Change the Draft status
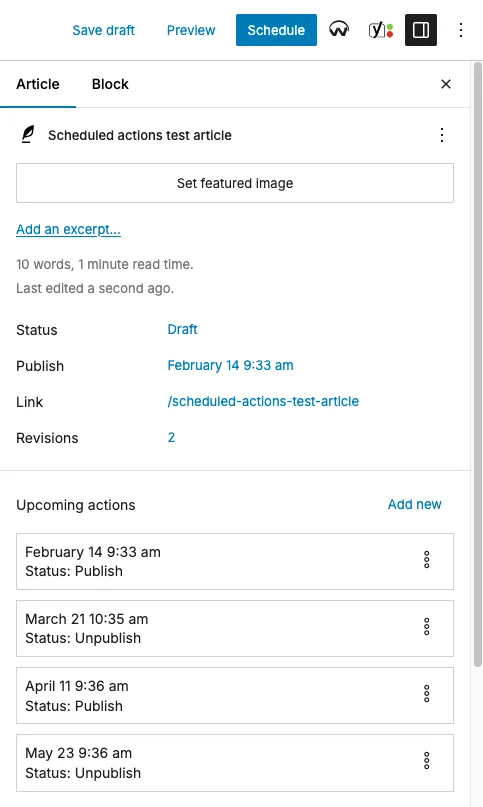This screenshot has width=483, height=807. click(x=182, y=329)
